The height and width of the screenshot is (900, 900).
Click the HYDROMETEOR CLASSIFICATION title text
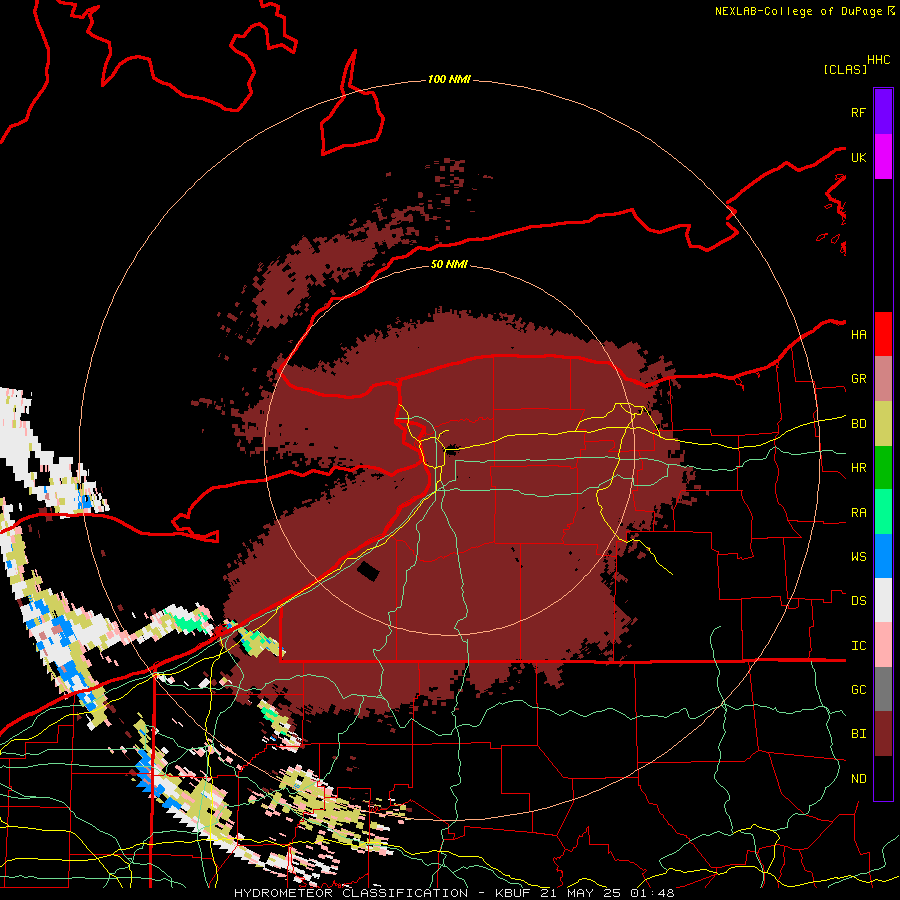click(351, 893)
